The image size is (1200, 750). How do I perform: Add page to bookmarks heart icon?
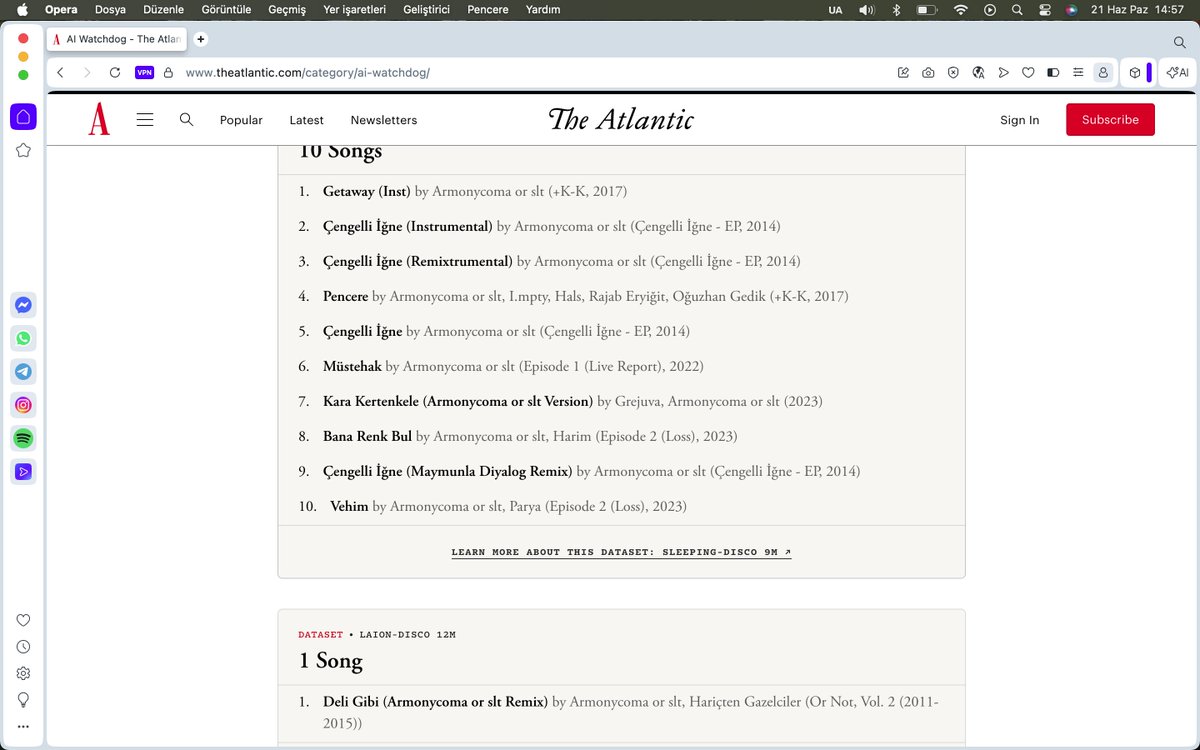point(1028,72)
